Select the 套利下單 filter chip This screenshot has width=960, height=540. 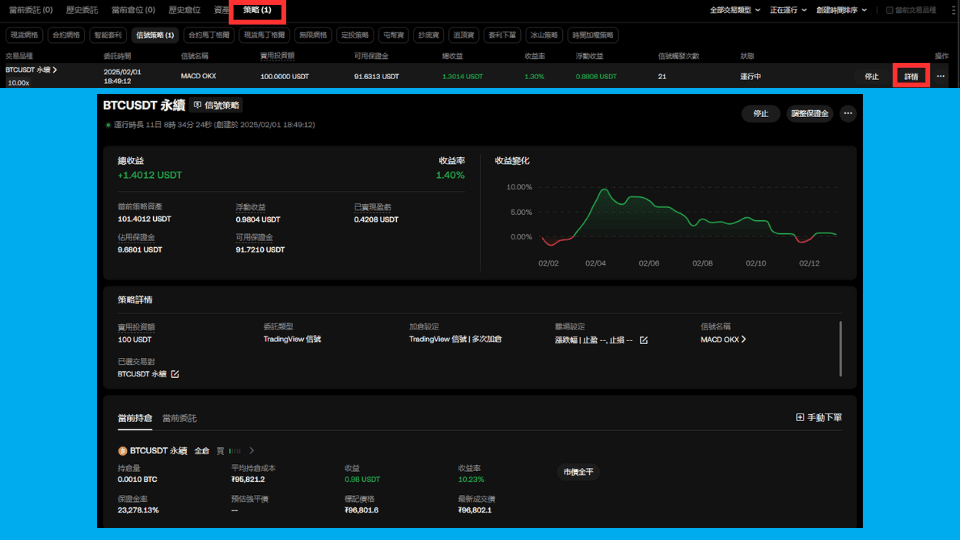point(502,35)
